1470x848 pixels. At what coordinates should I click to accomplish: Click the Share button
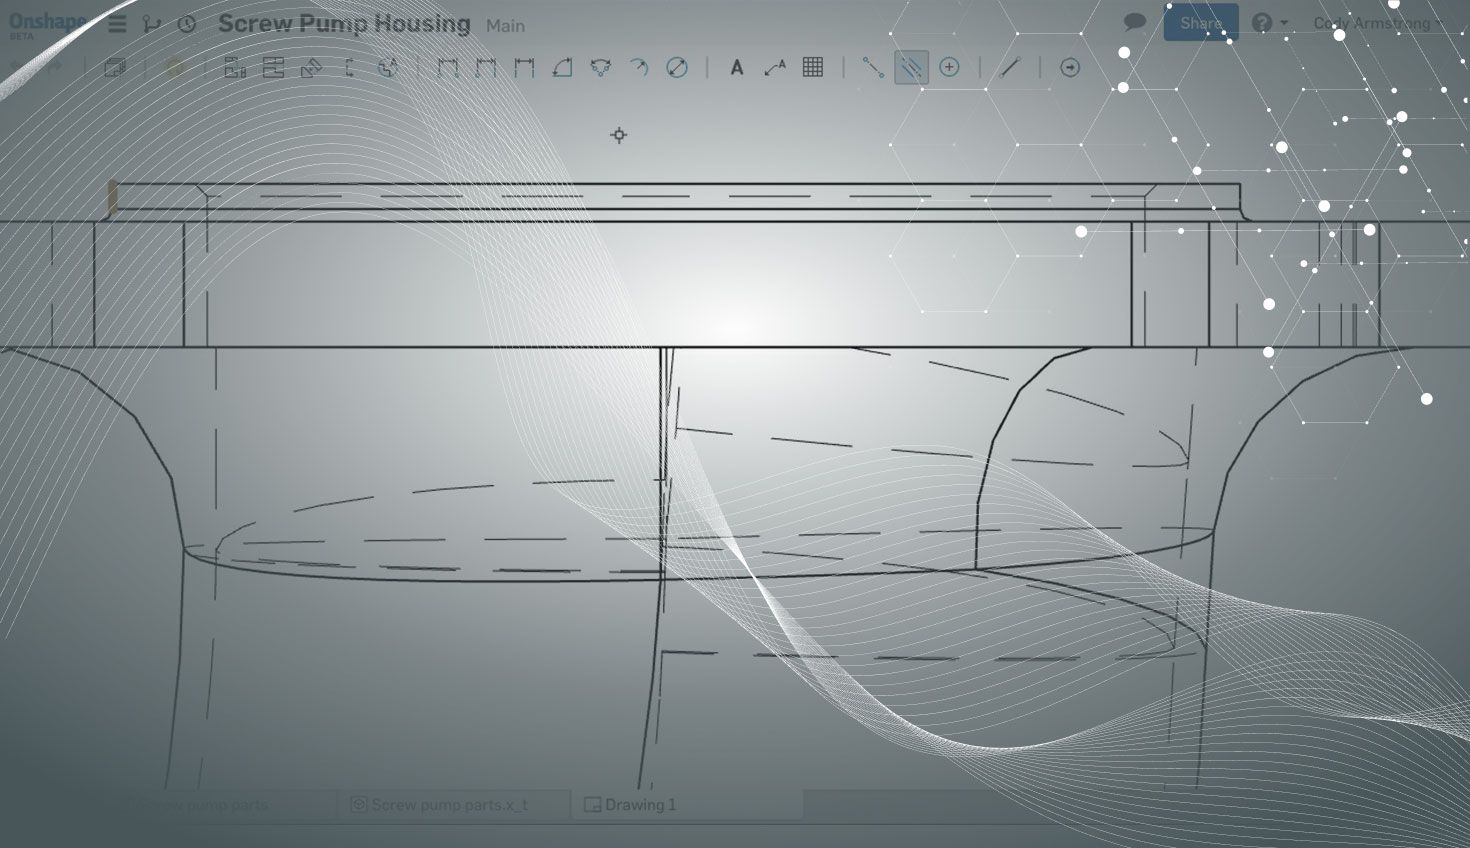click(1200, 23)
